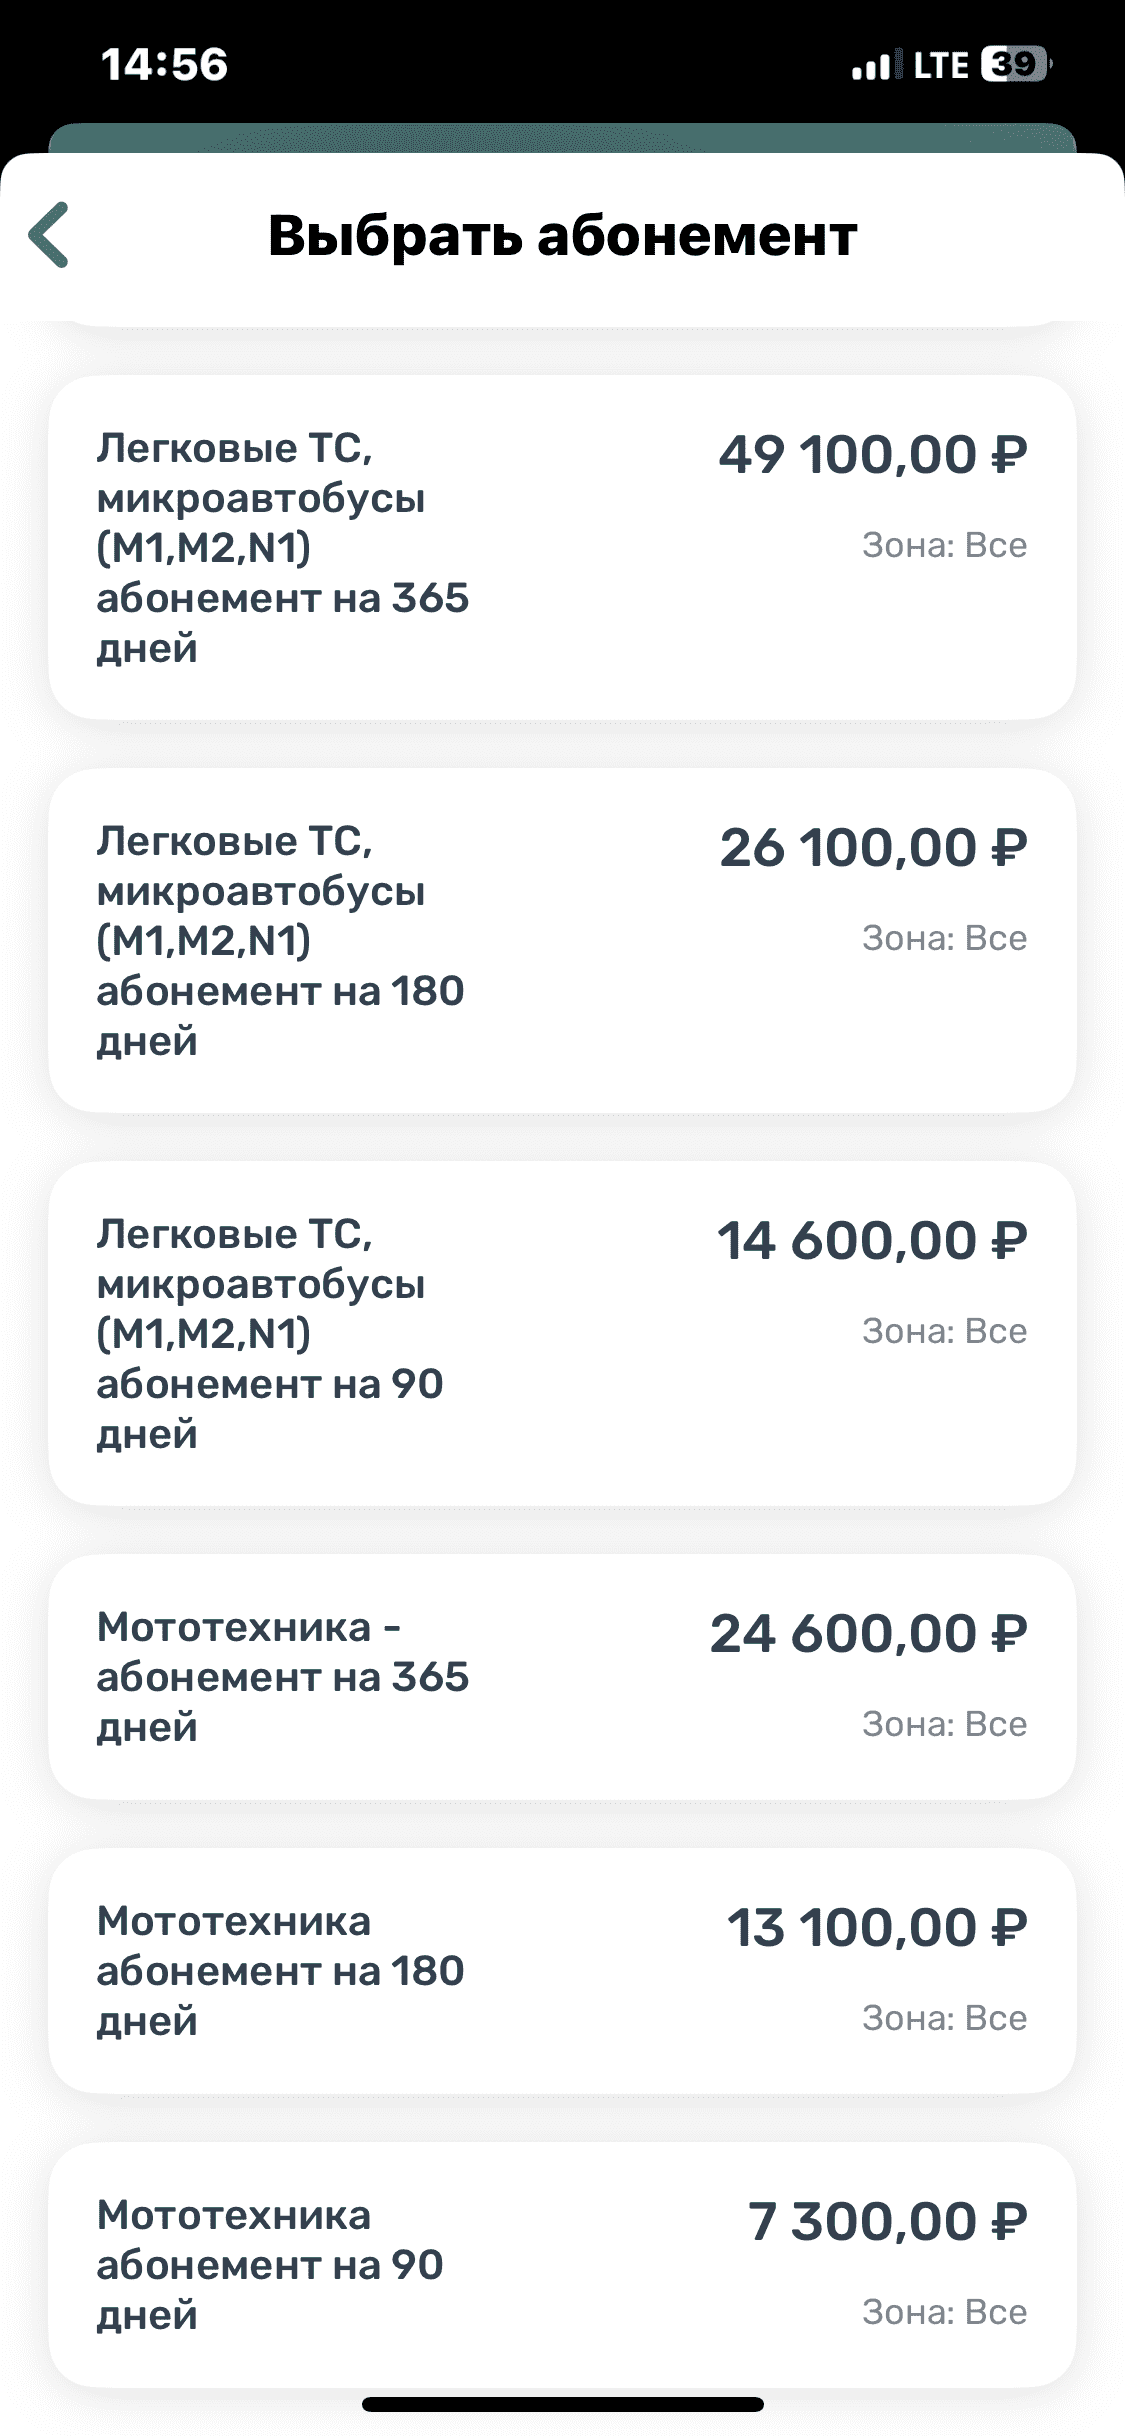The height and width of the screenshot is (2436, 1125).
Task: Choose the cars 180-day subscription
Action: tap(561, 940)
